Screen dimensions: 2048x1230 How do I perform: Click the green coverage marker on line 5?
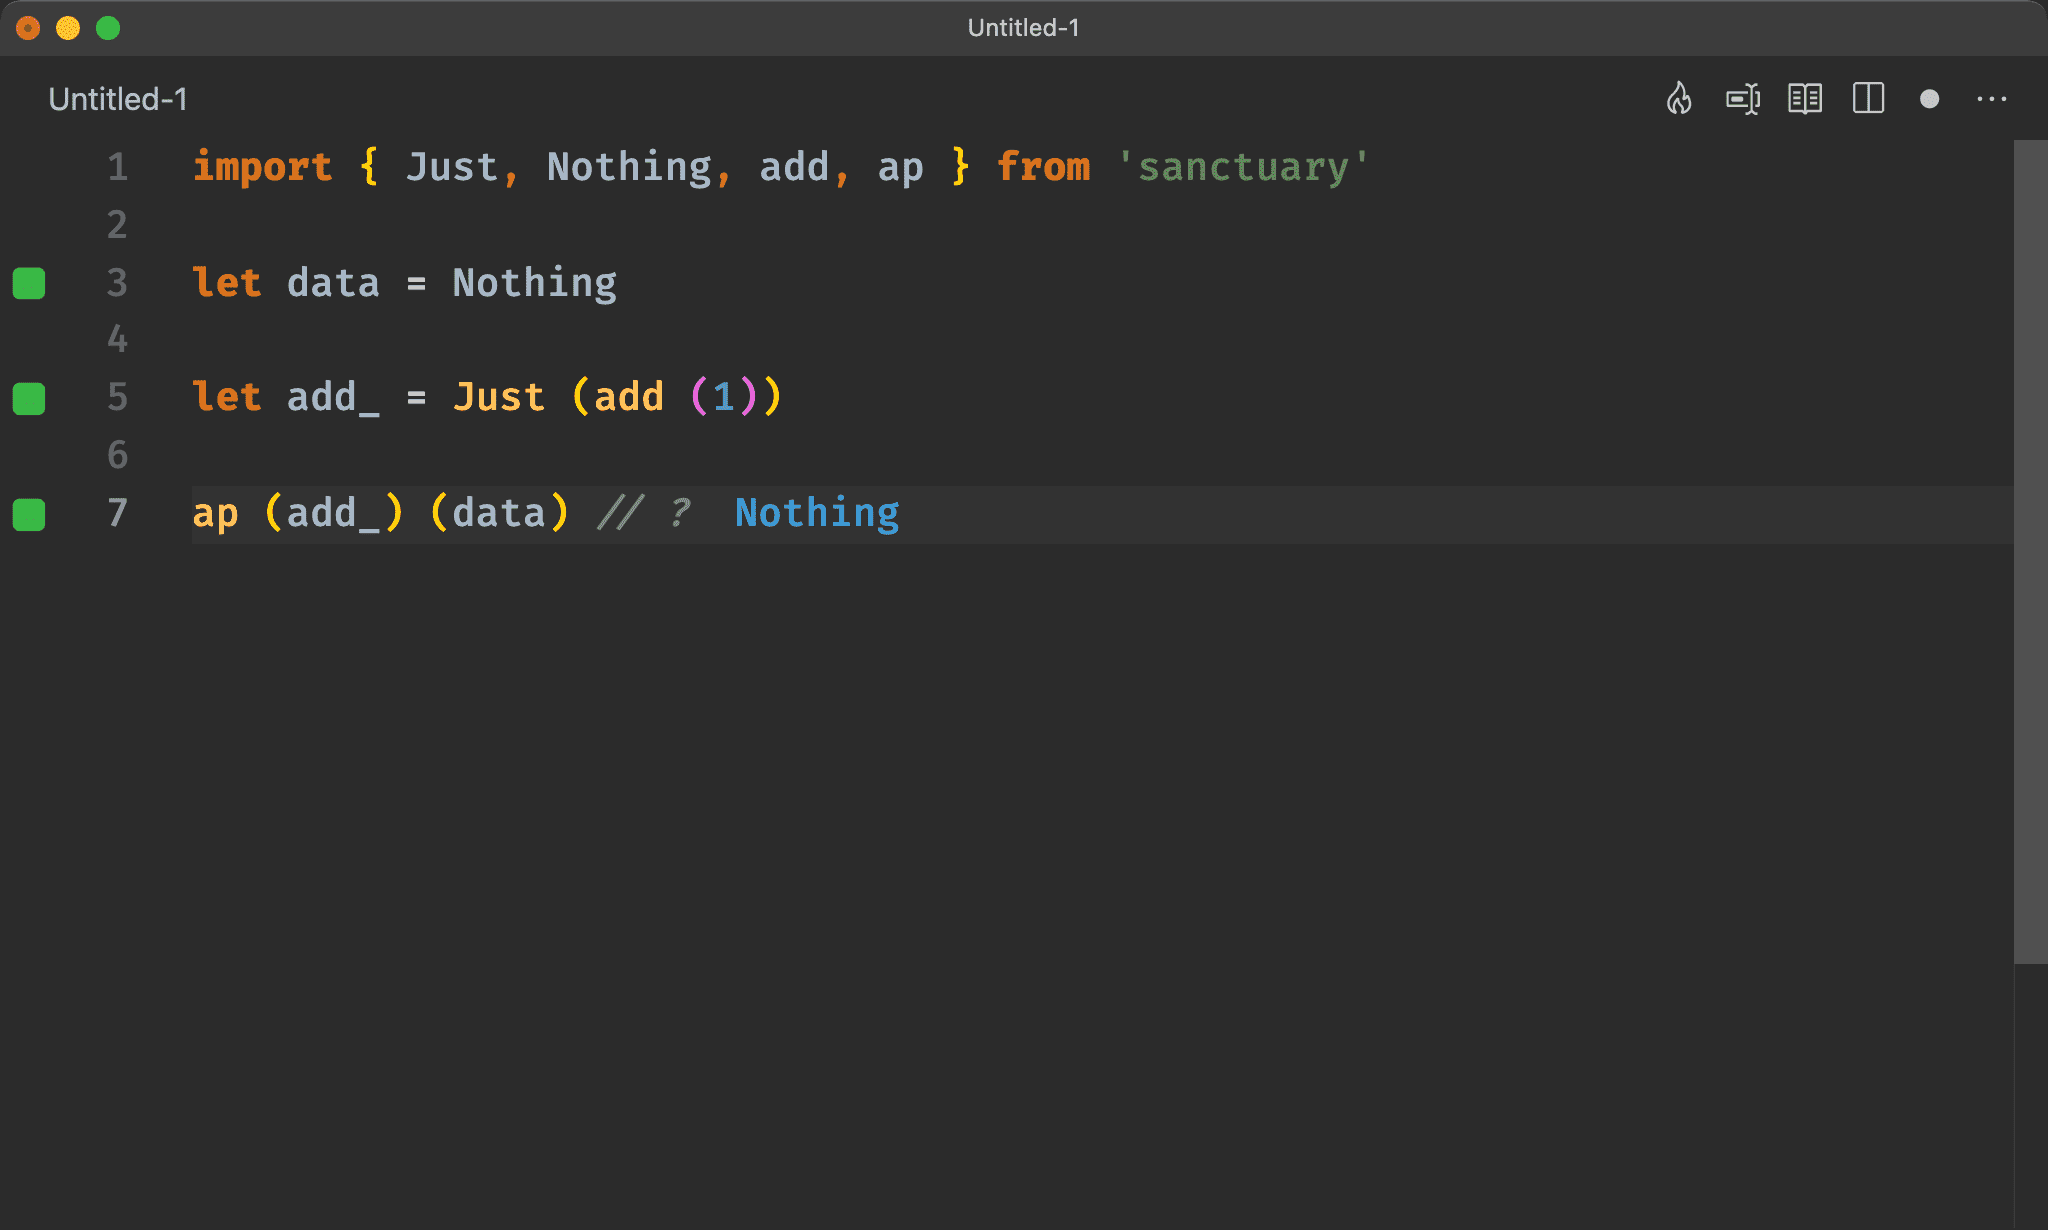pyautogui.click(x=29, y=398)
